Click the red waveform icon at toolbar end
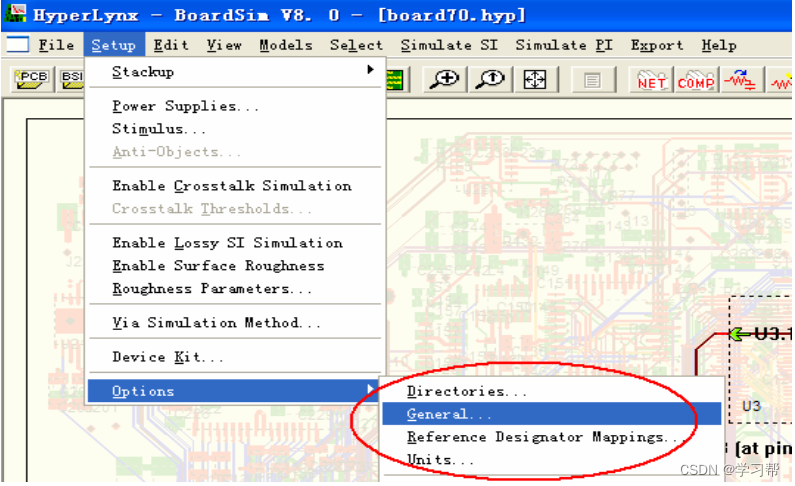795x486 pixels. point(780,80)
